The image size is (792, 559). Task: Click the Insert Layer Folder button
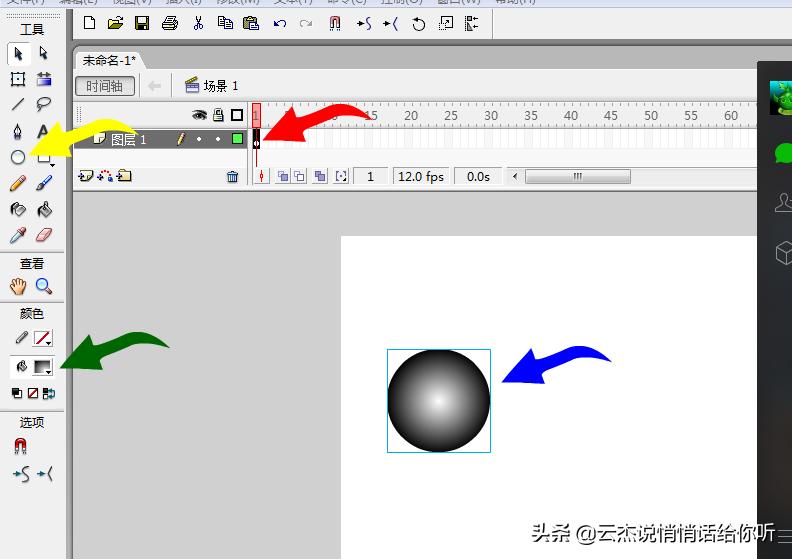point(124,176)
